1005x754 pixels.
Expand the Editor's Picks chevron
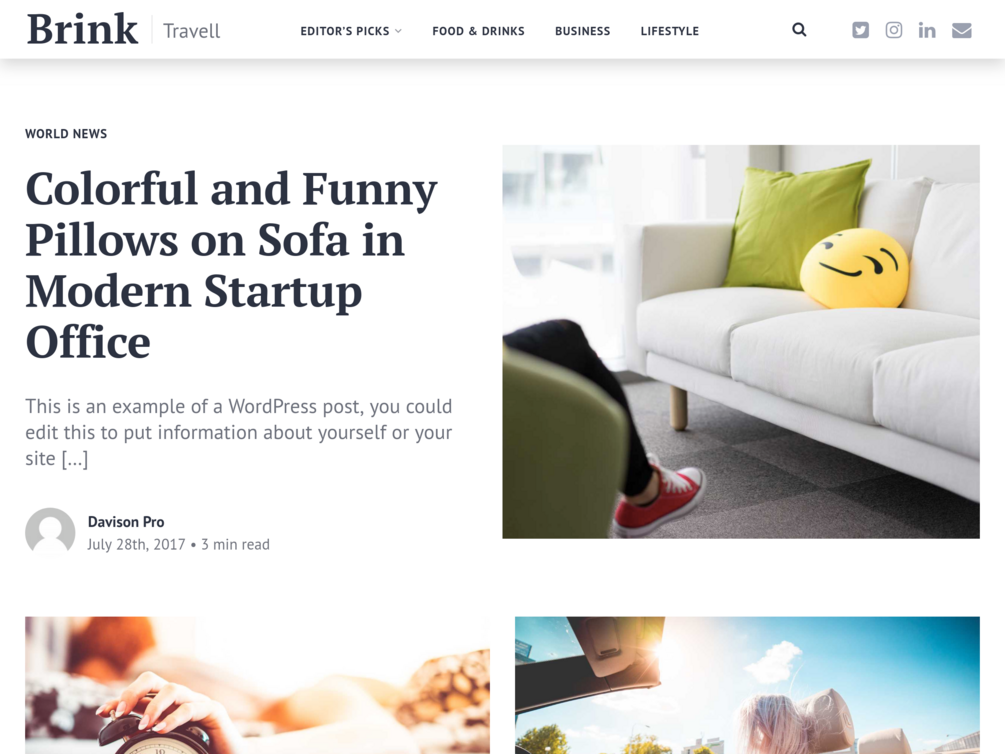pyautogui.click(x=398, y=31)
